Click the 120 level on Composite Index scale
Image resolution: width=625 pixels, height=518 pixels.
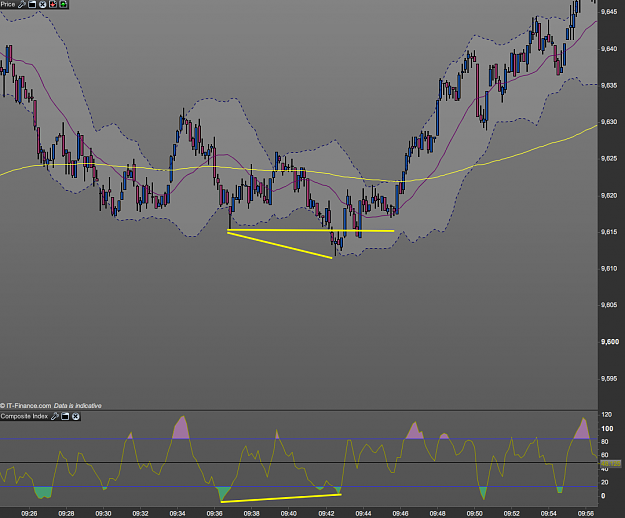click(x=606, y=415)
